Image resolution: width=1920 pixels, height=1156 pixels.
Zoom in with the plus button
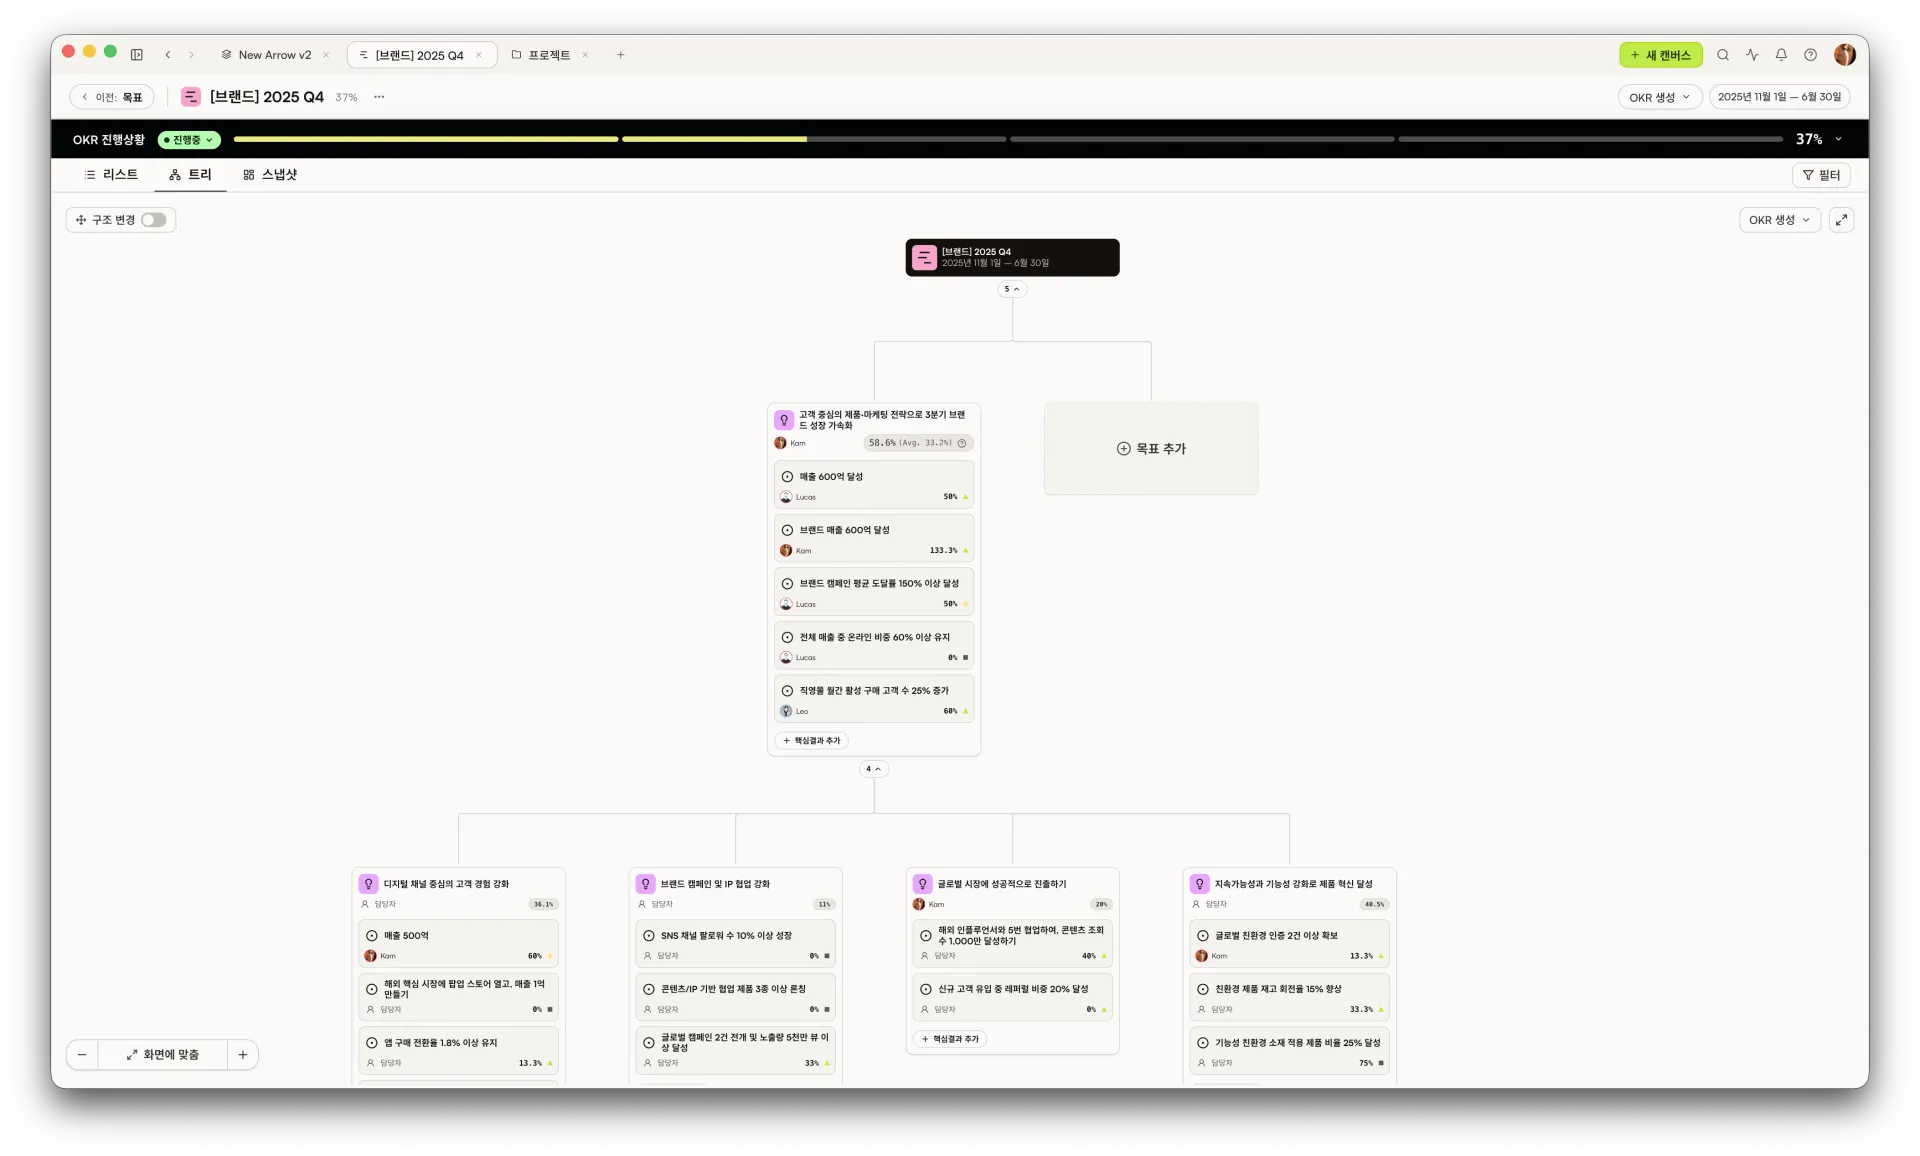(x=243, y=1055)
